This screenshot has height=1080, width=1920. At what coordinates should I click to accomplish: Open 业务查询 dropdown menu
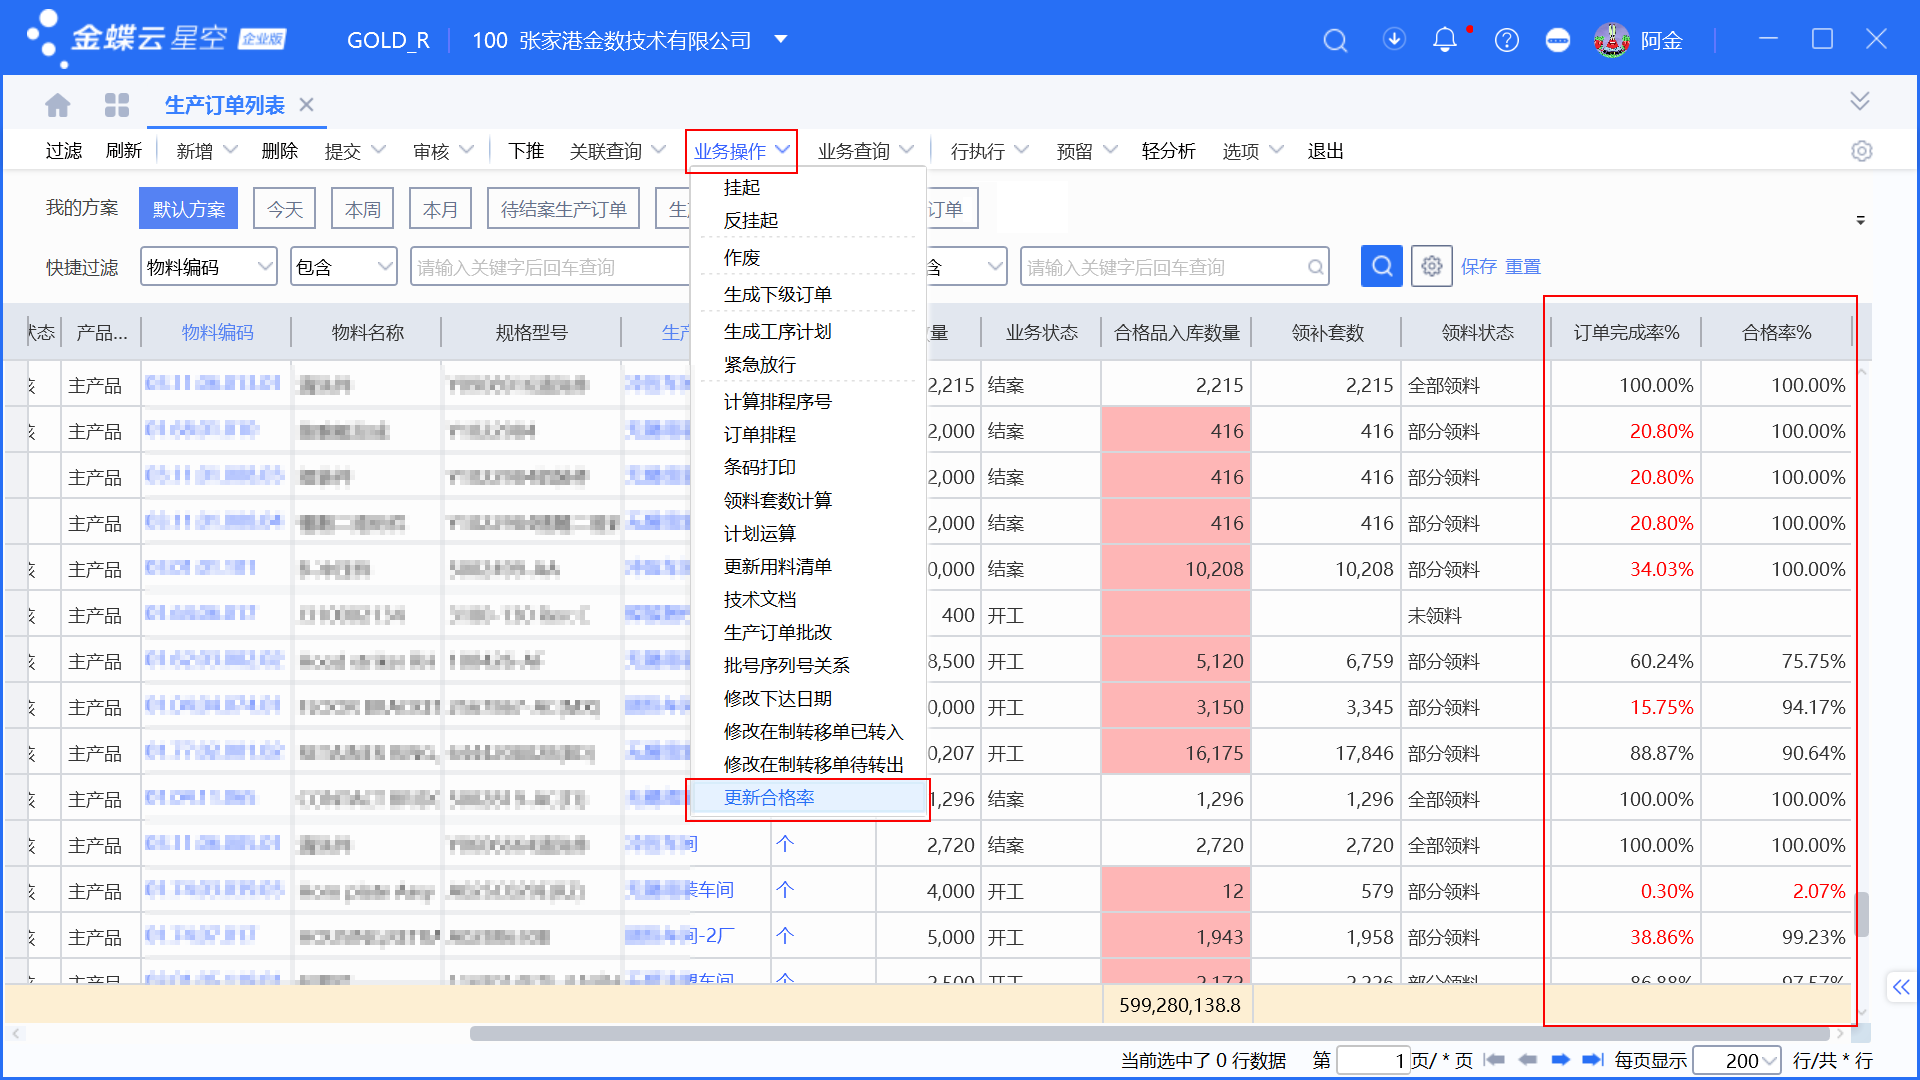click(x=865, y=151)
